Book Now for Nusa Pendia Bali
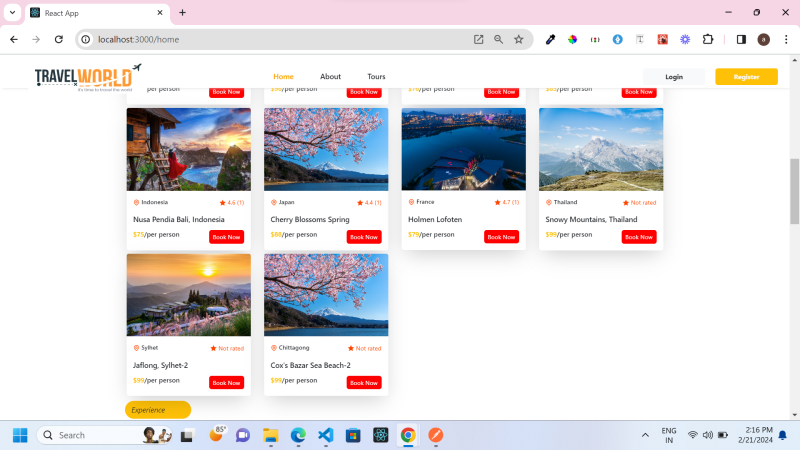The height and width of the screenshot is (450, 800). [227, 237]
